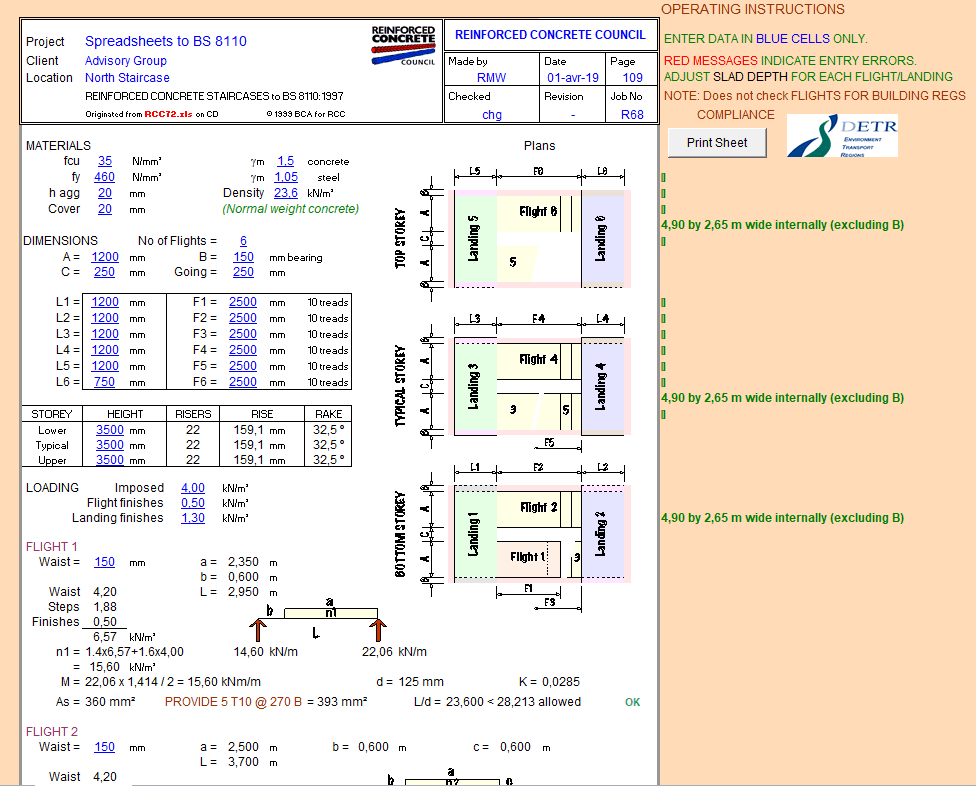Click the Print Sheet button
The height and width of the screenshot is (786, 976).
[716, 143]
